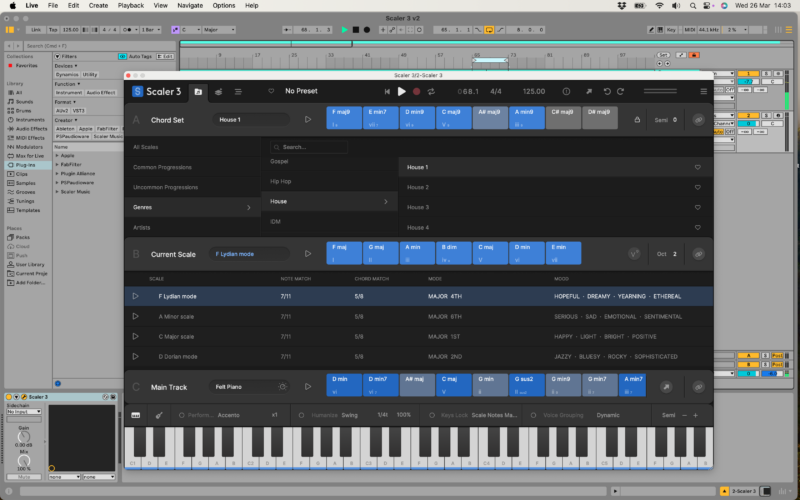Open the metronome icon beside the tempo
Image resolution: width=800 pixels, height=500 pixels.
pos(566,91)
